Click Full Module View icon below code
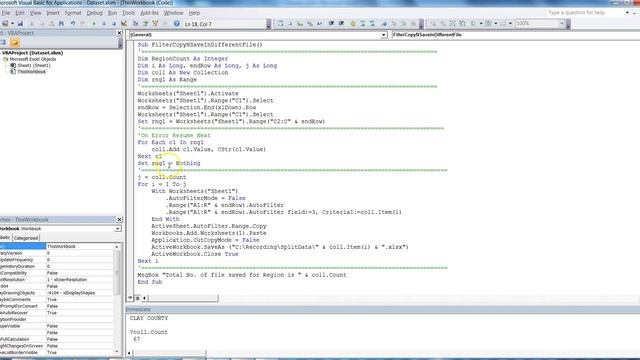Screen dimensions: 640x360 tap(138, 298)
